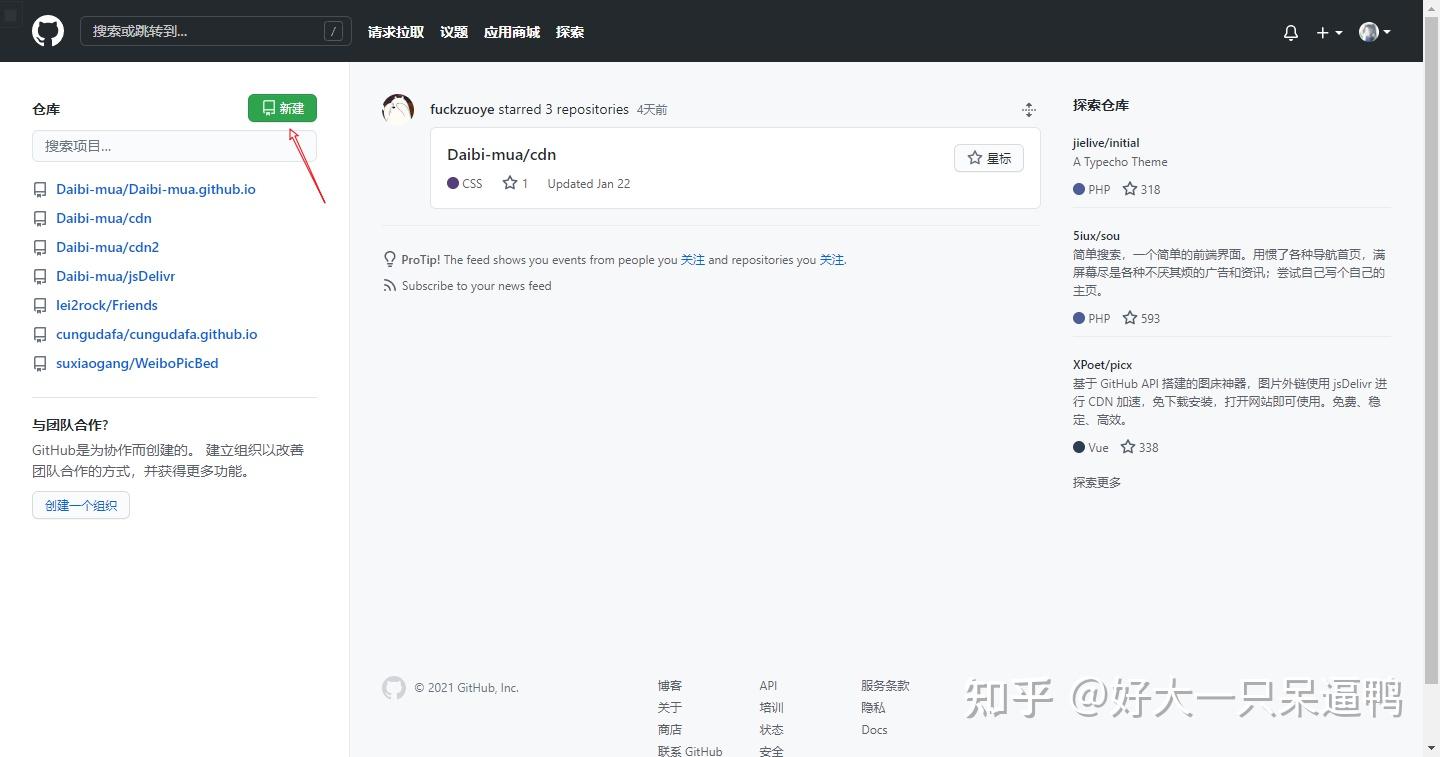Open the 探索更多 link

tap(1097, 482)
